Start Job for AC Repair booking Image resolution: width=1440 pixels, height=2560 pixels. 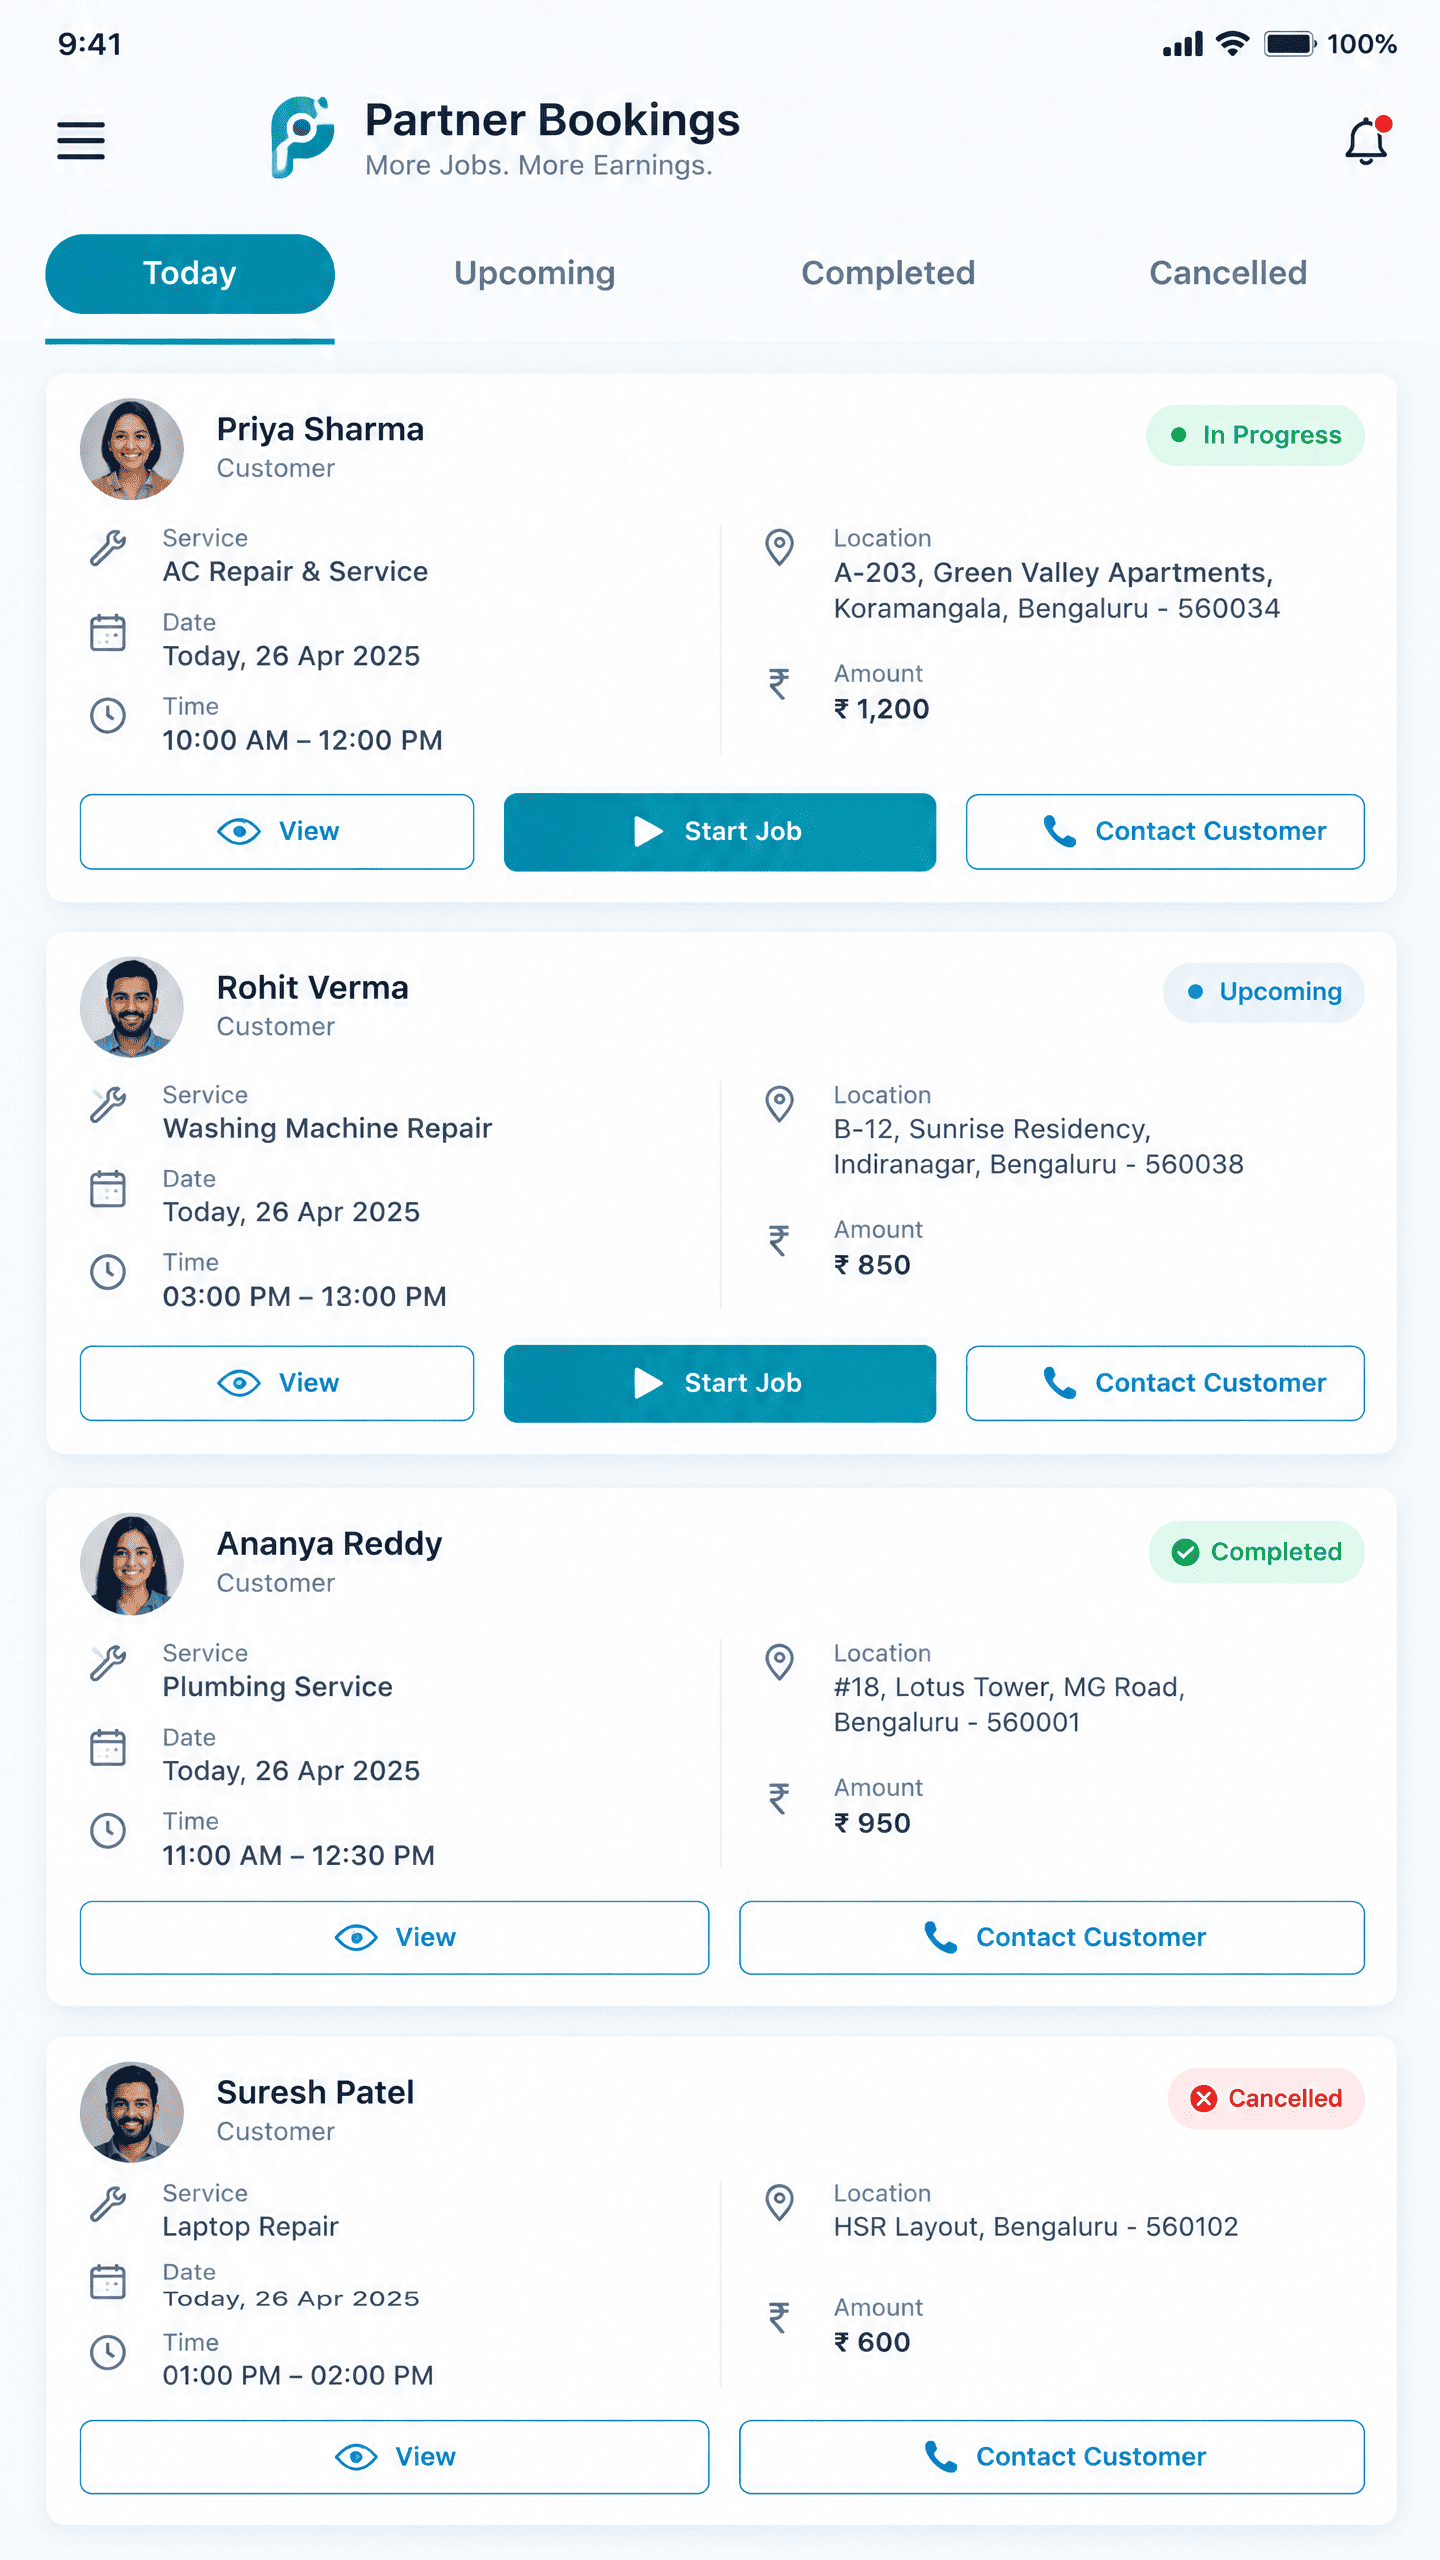click(720, 831)
